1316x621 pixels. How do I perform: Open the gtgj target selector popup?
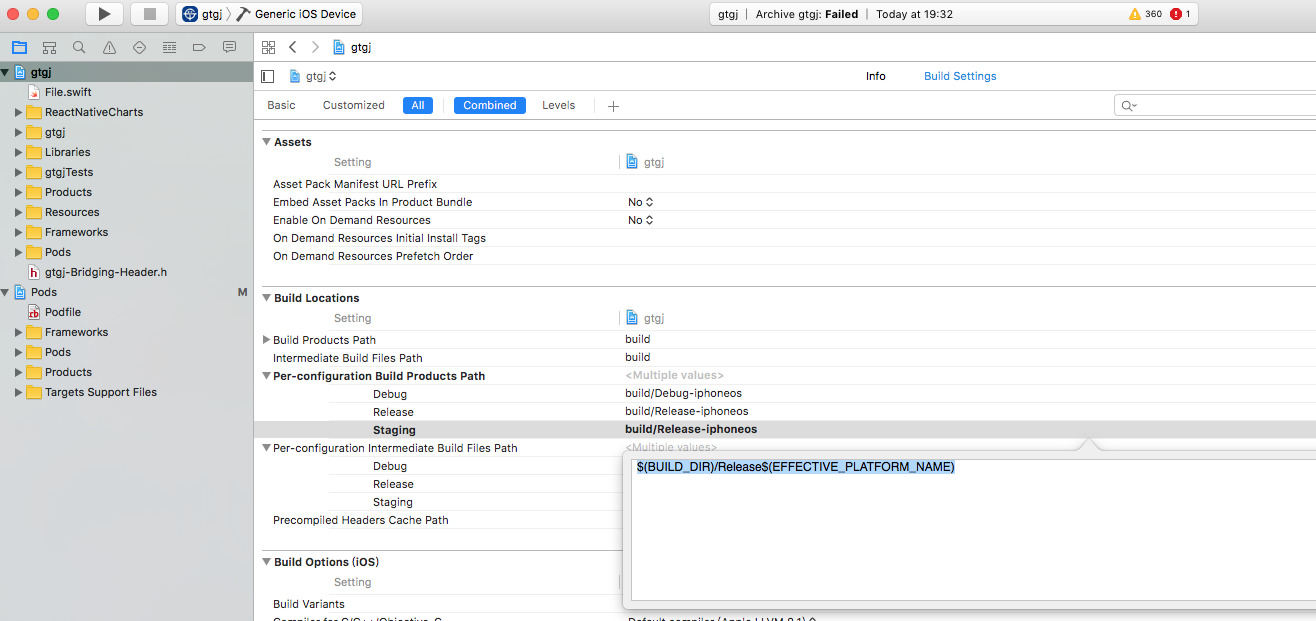[313, 76]
